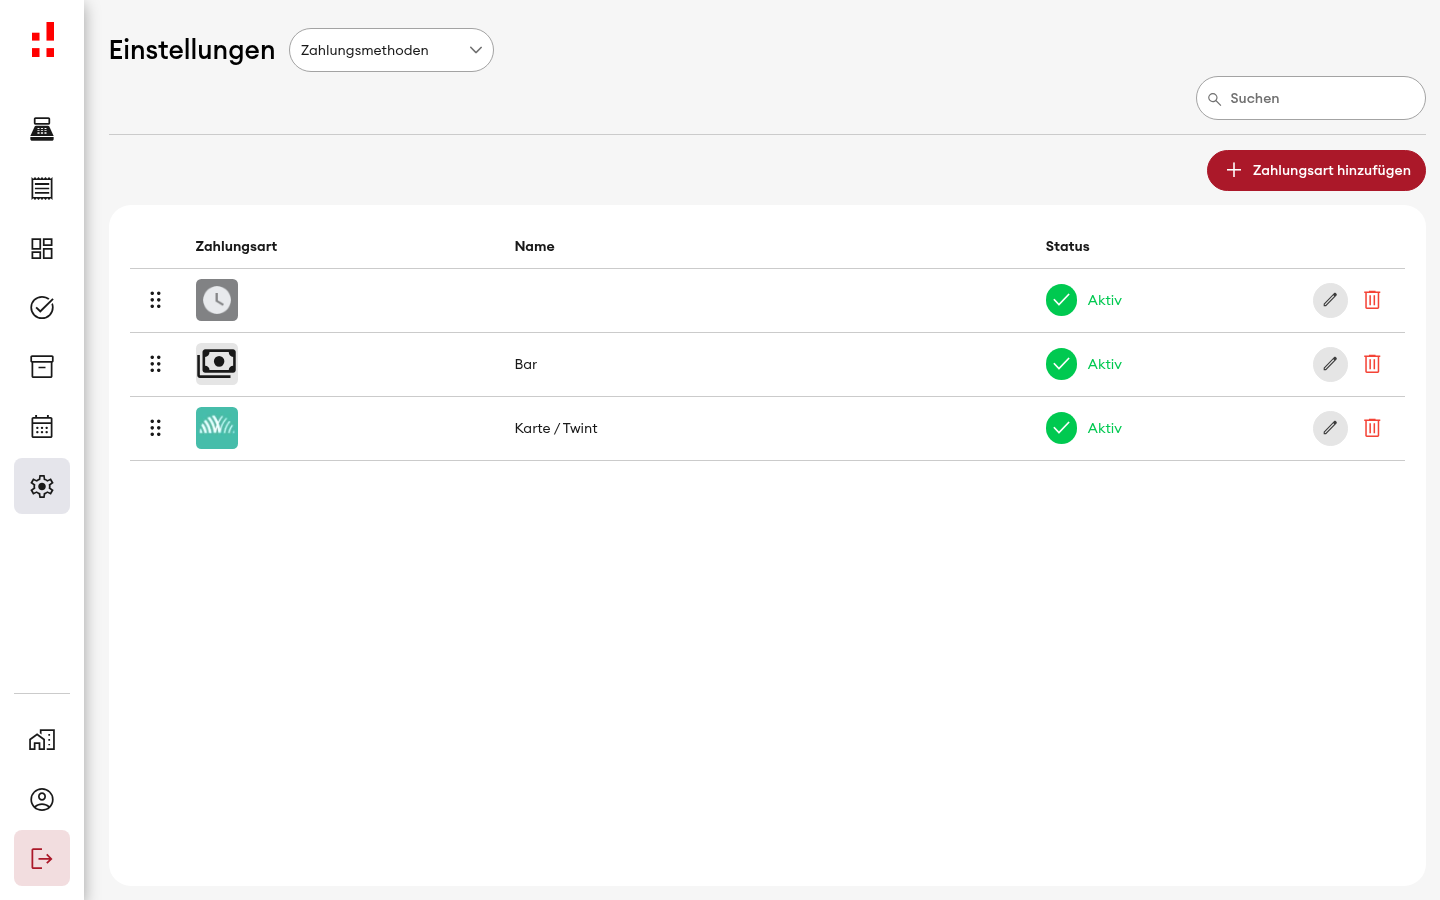This screenshot has height=900, width=1440.
Task: Open the Zahlungsmethoden settings dropdown
Action: [x=391, y=50]
